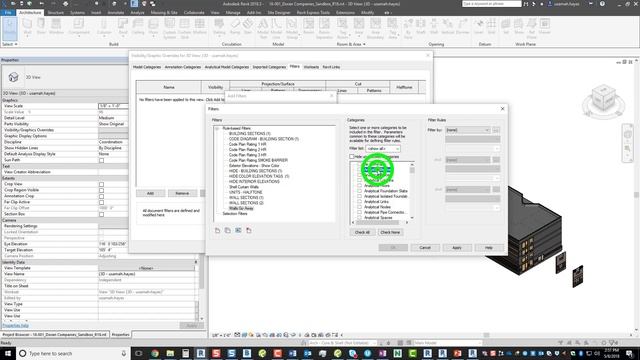Open the View Scale dropdown in Properties
640x360 pixels.
[x=113, y=106]
